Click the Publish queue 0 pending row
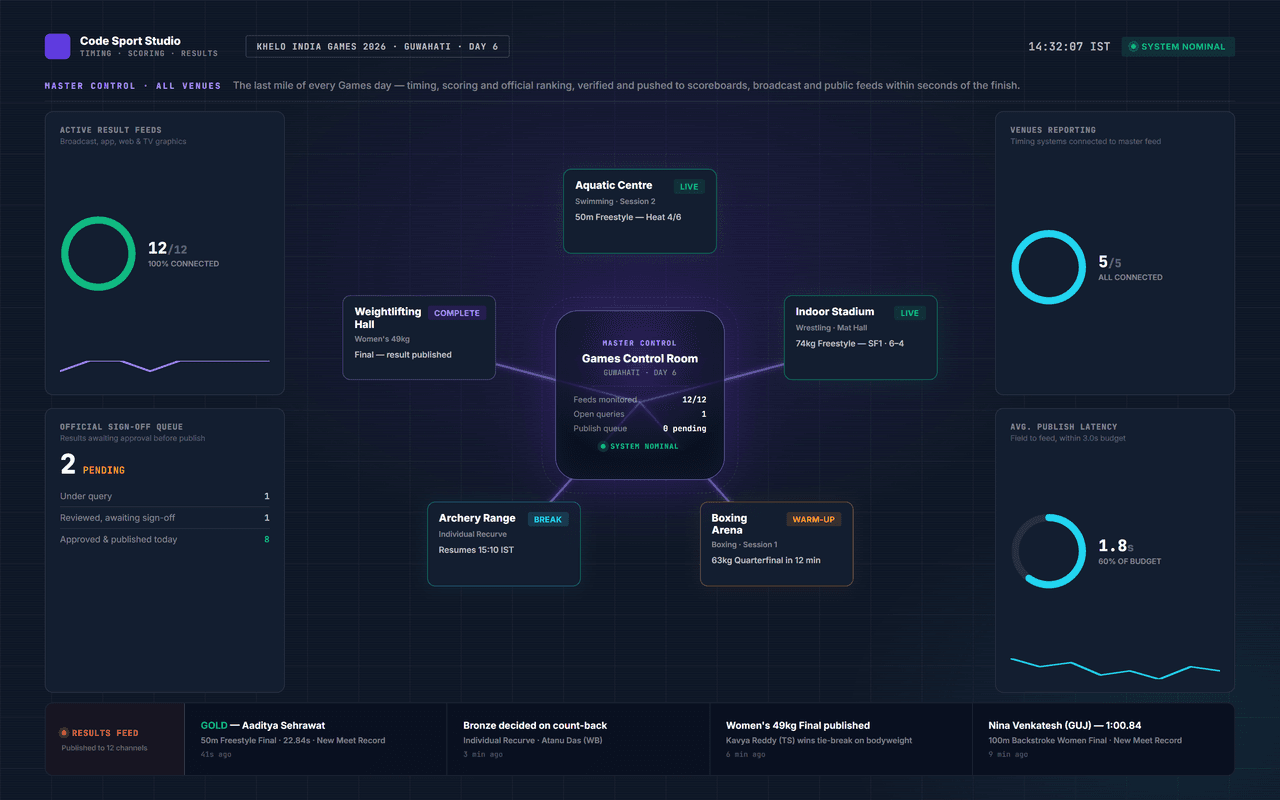 pos(640,428)
